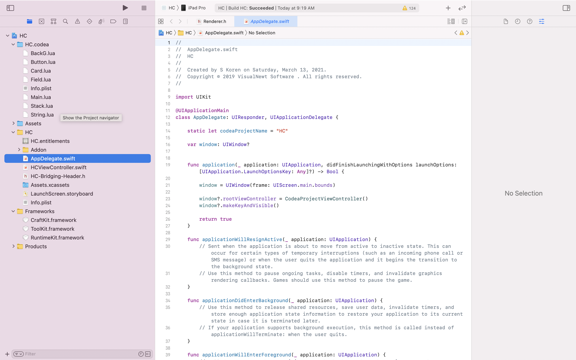Screen dimensions: 576x360
Task: Click the jump bar warning icon
Action: pyautogui.click(x=461, y=33)
